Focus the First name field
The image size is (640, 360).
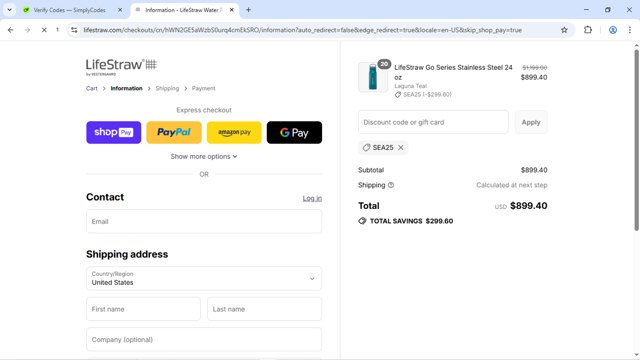pyautogui.click(x=143, y=309)
